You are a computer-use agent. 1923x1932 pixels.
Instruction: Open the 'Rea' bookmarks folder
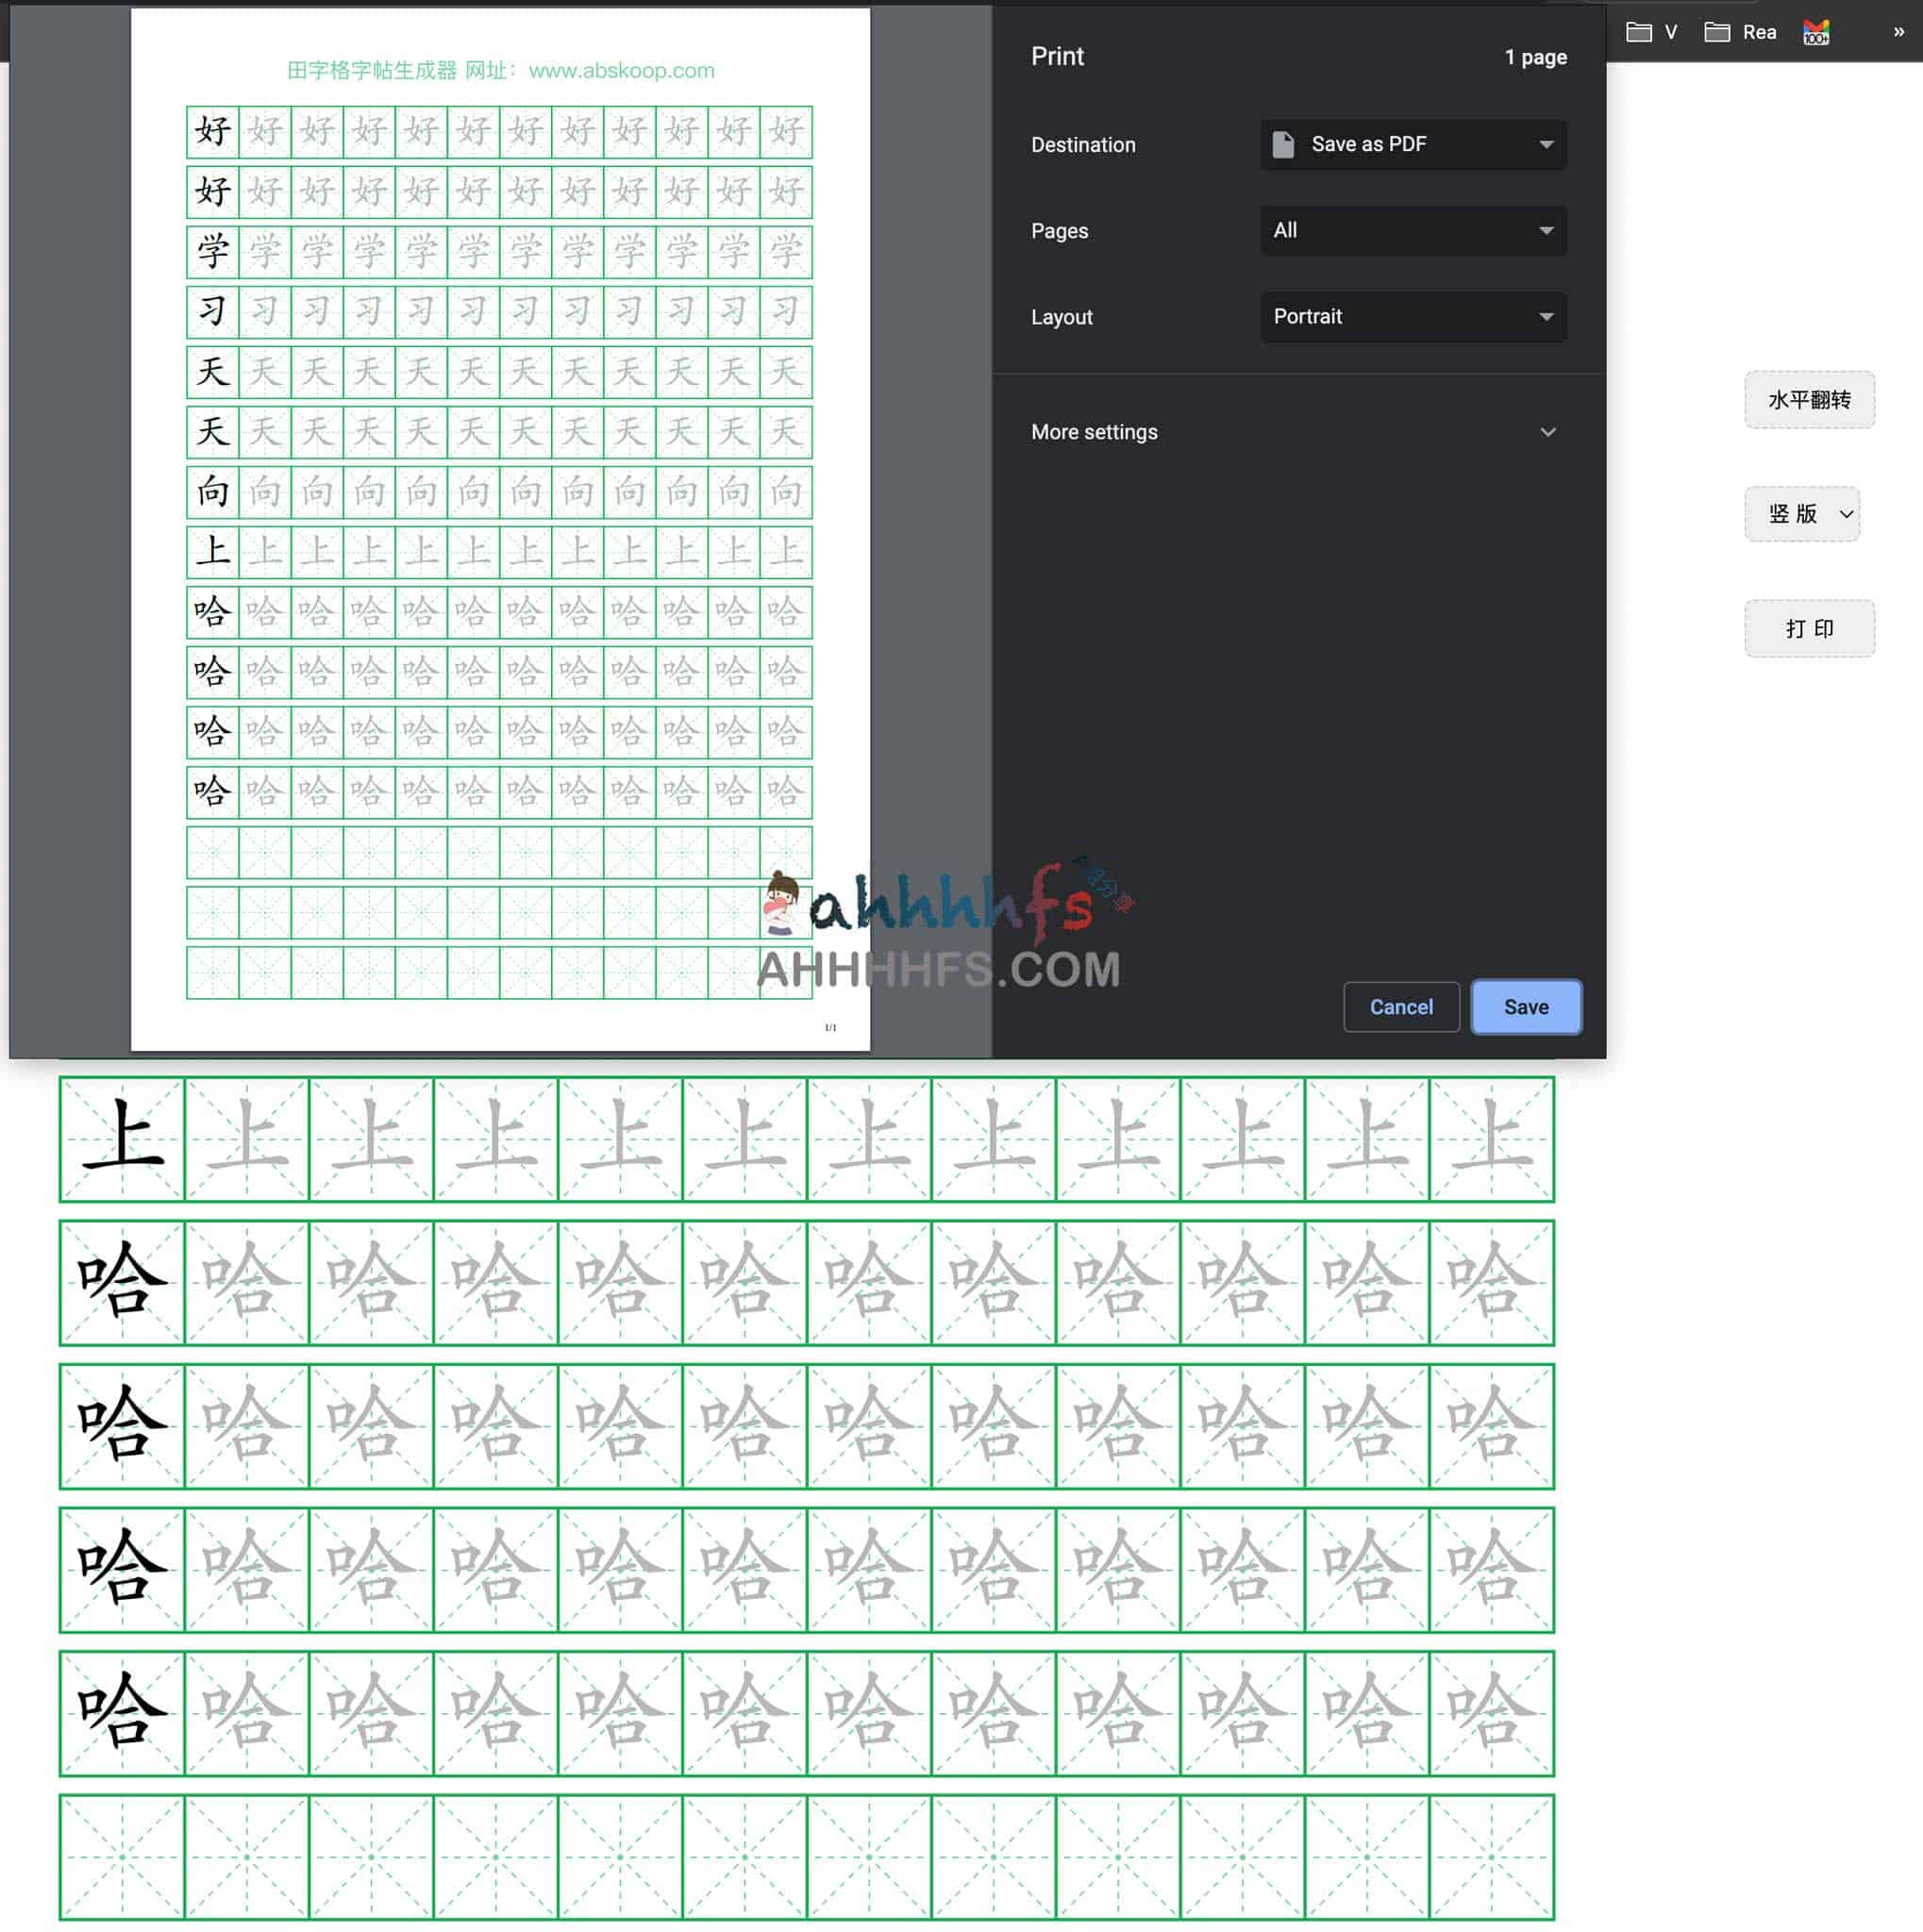pyautogui.click(x=1740, y=32)
